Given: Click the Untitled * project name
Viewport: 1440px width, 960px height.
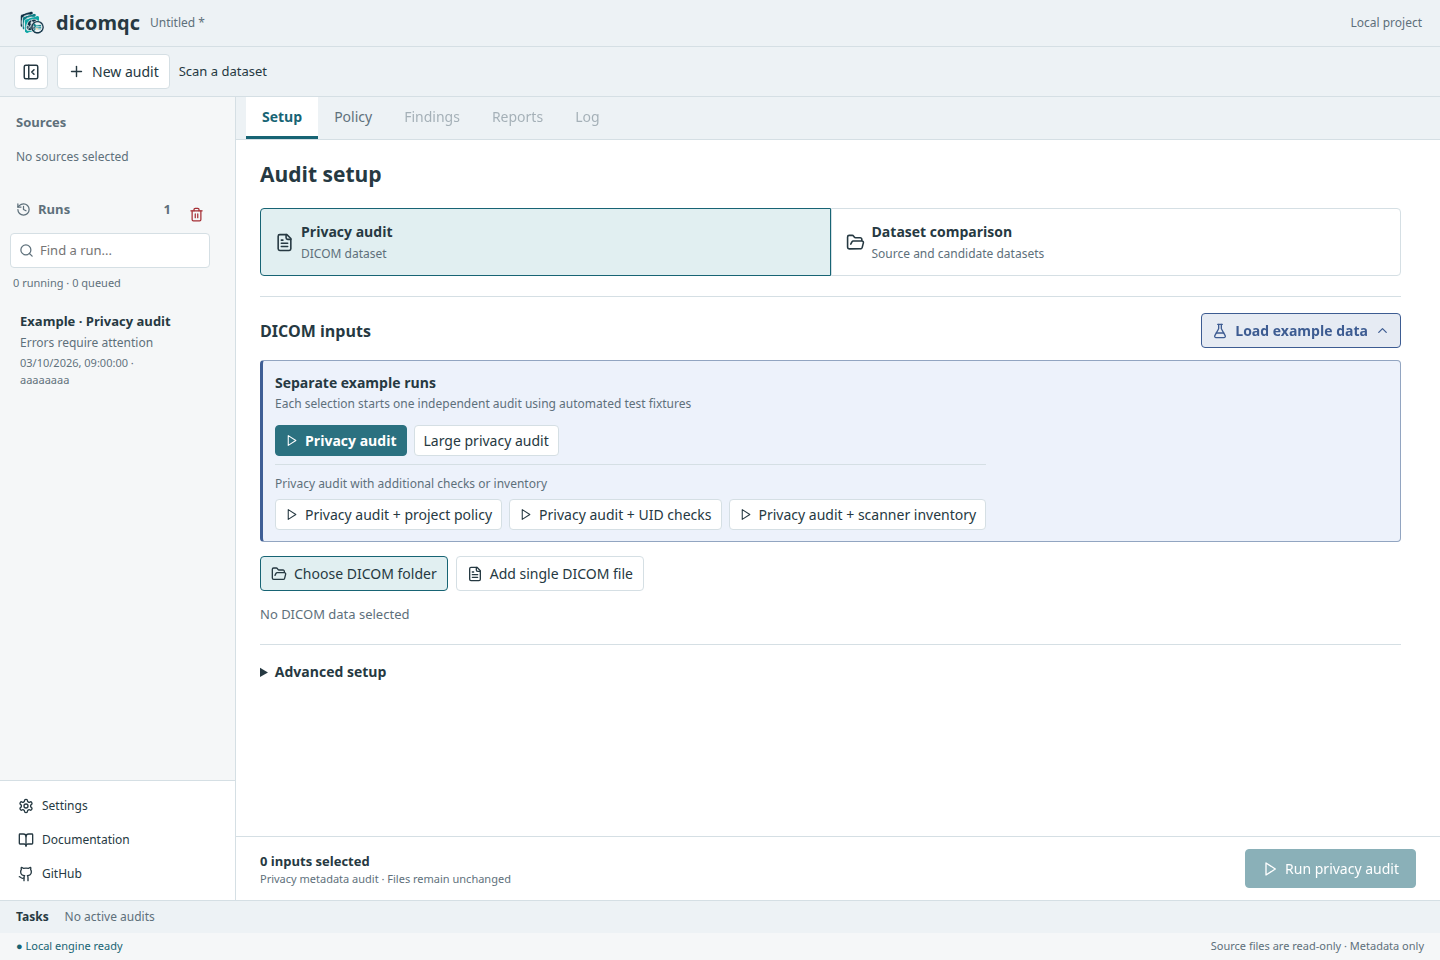Looking at the screenshot, I should coord(177,23).
